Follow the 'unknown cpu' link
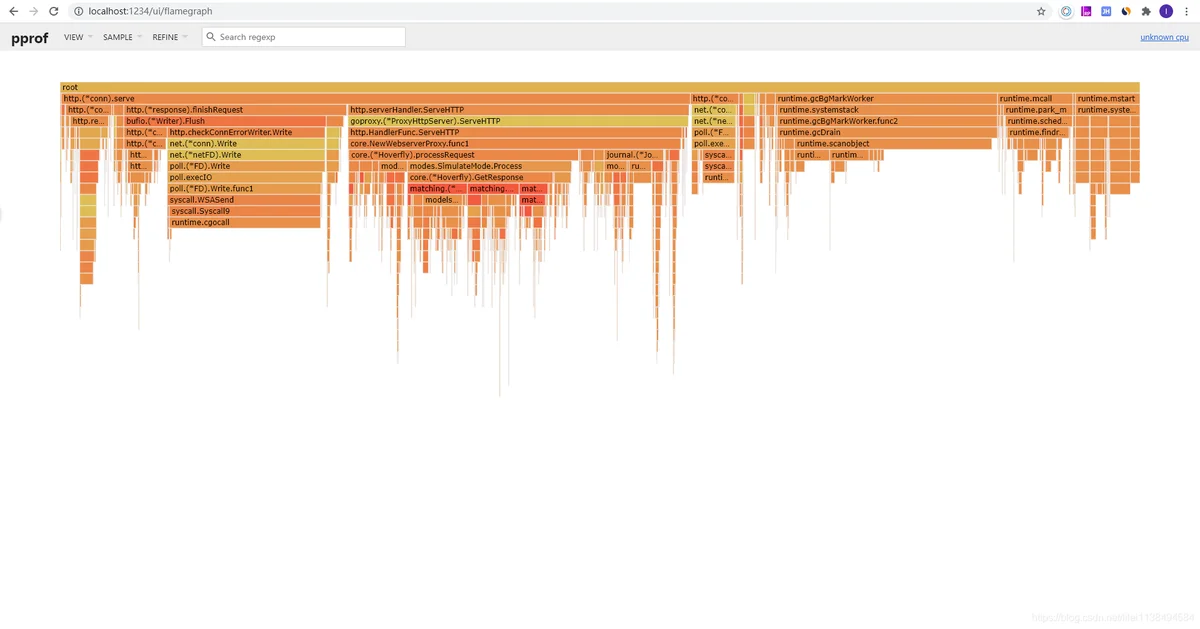The width and height of the screenshot is (1200, 629). 1164,37
